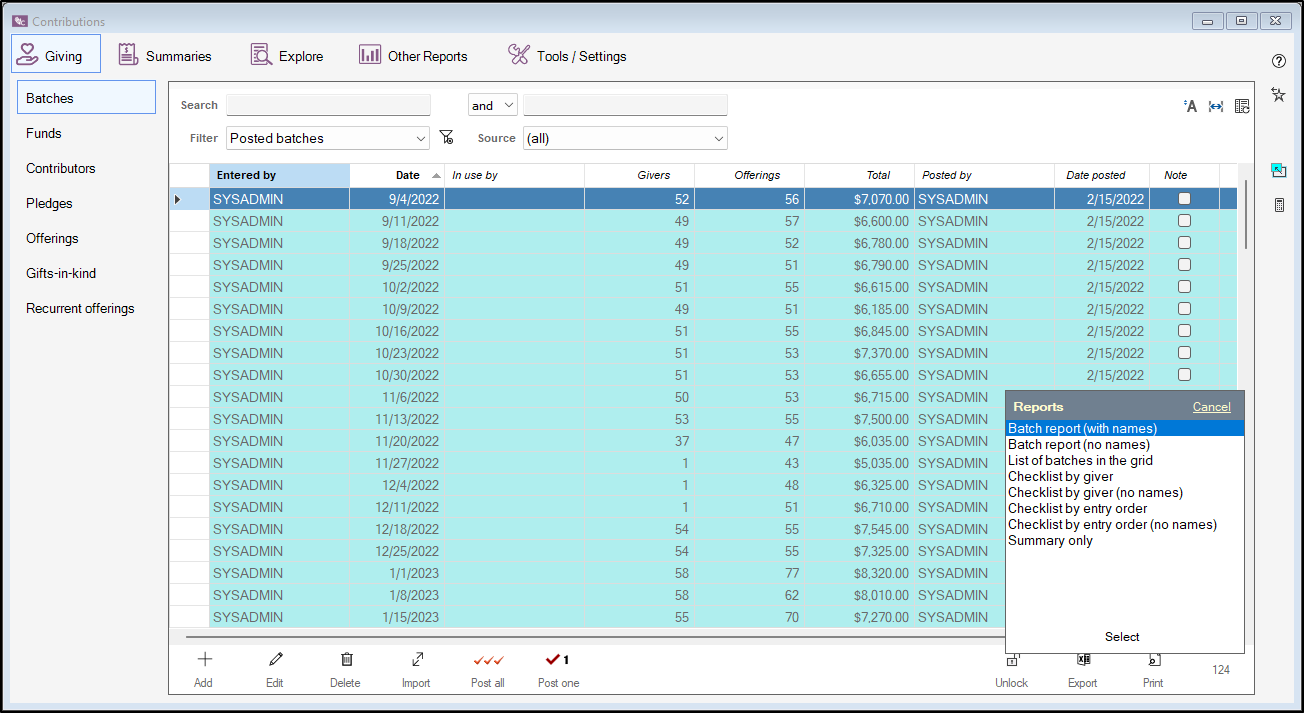Check the Note box for the 9/18/2022 batch
1304x713 pixels.
(x=1184, y=243)
